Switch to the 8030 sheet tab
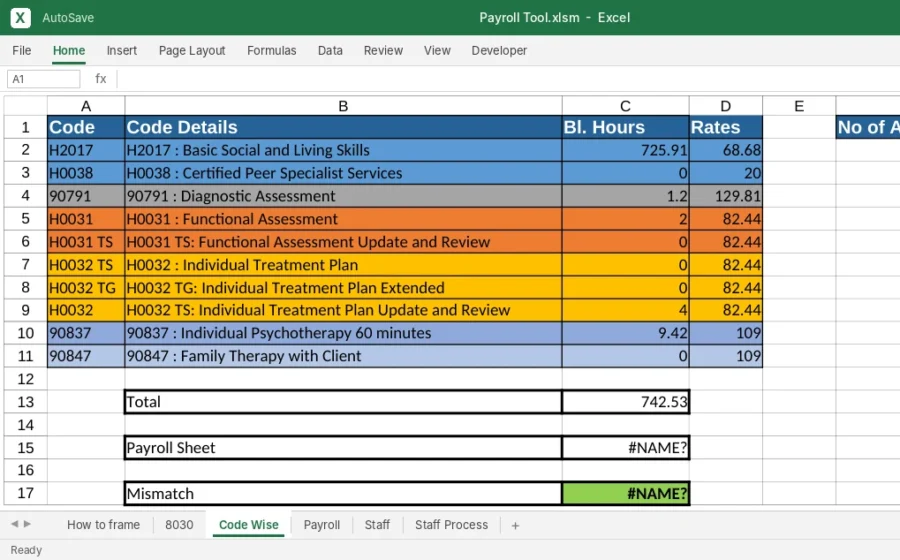 179,525
